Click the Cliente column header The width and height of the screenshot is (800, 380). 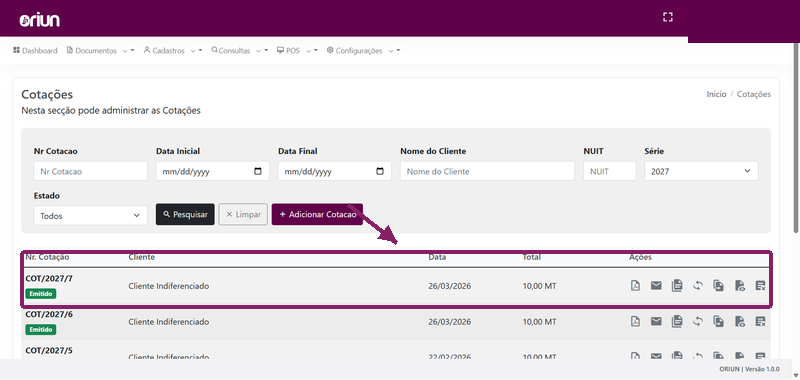[141, 257]
